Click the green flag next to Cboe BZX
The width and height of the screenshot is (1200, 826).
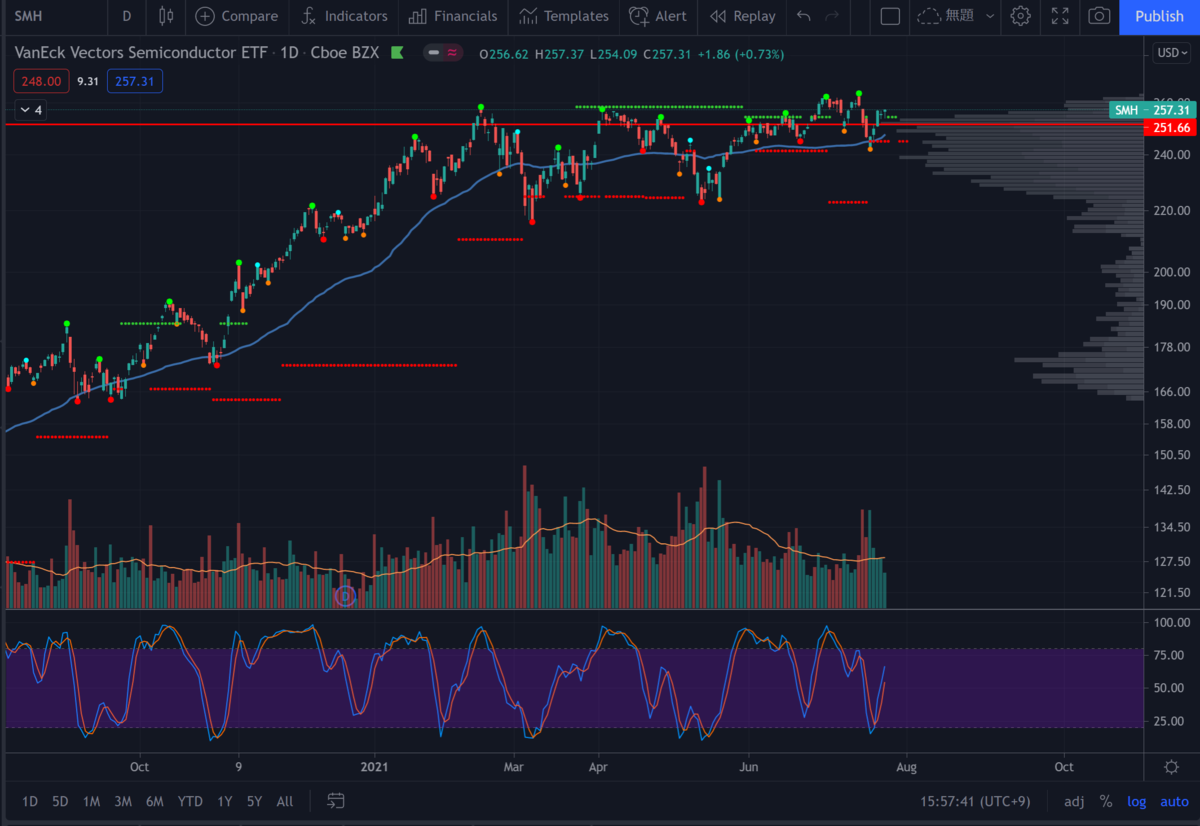tap(397, 53)
